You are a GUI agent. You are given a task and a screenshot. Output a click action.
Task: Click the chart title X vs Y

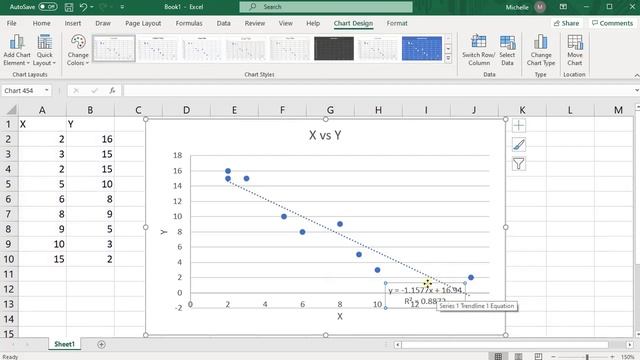point(325,135)
